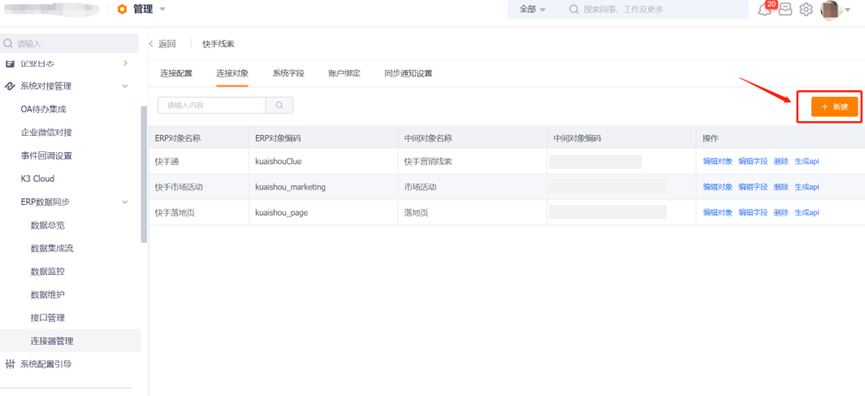Open the 全部 search scope dropdown
This screenshot has width=865, height=396.
(532, 9)
